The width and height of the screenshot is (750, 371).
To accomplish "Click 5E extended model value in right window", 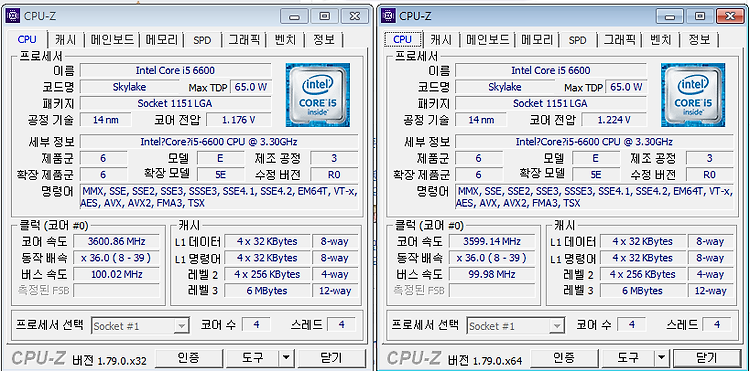I will coord(596,175).
